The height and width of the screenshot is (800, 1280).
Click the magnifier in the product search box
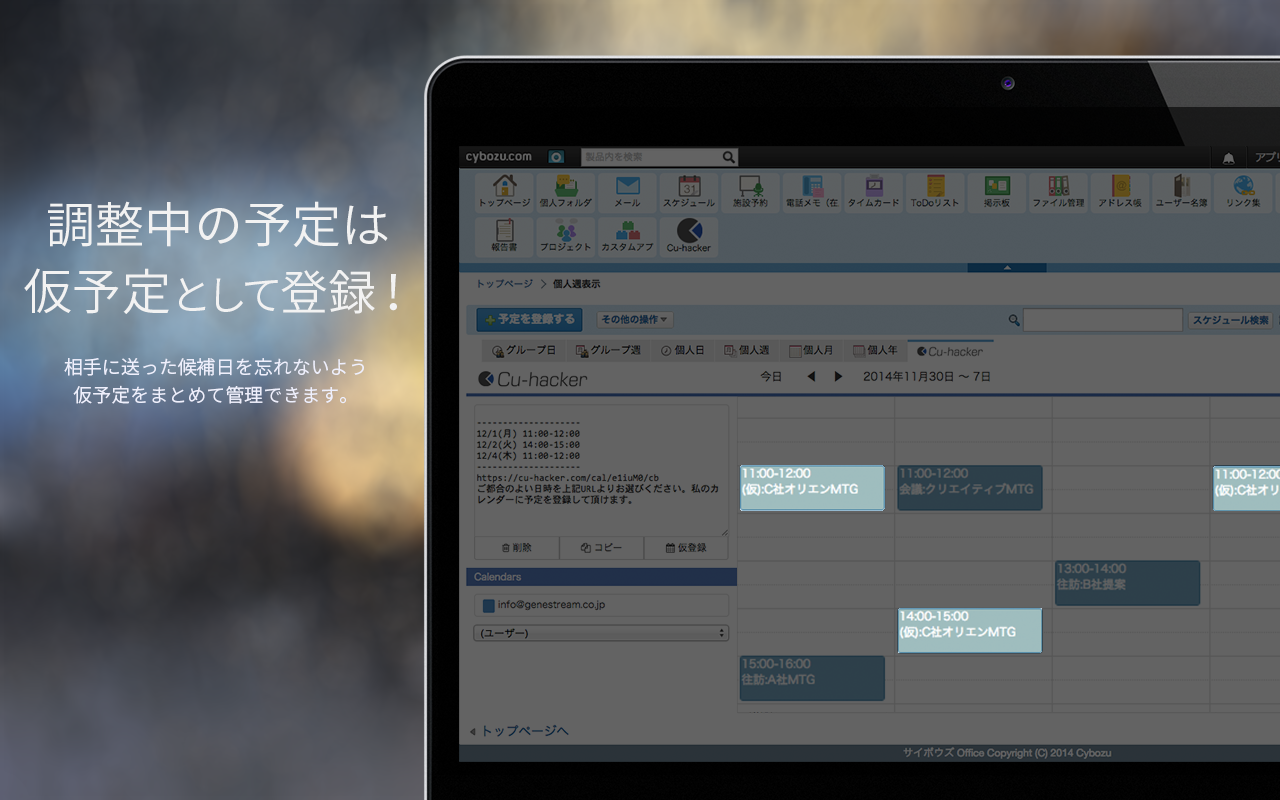(x=728, y=157)
